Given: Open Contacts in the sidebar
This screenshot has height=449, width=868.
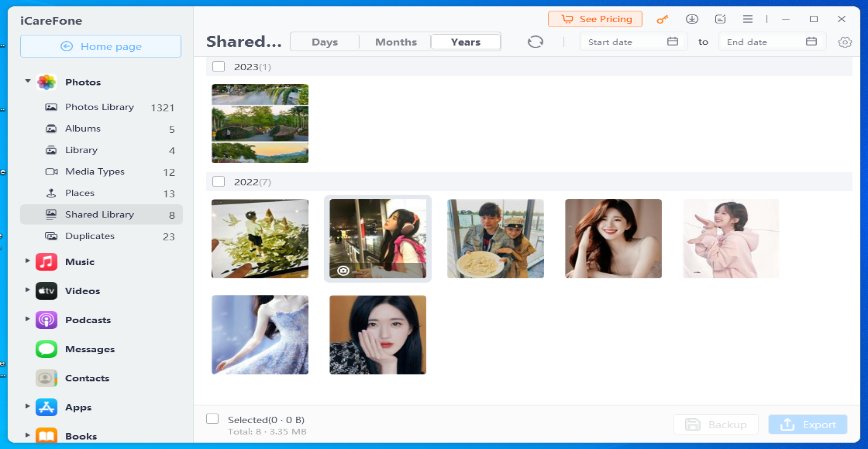Looking at the screenshot, I should click(x=86, y=378).
